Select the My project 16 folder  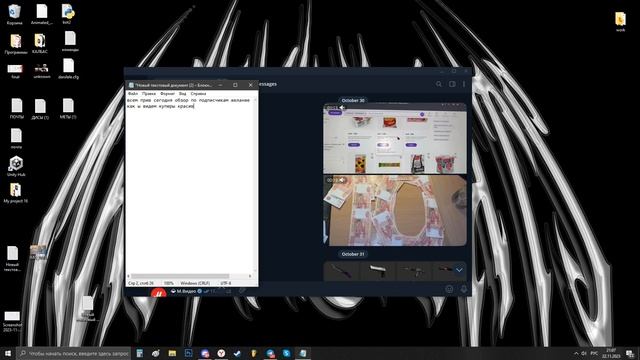[16, 193]
